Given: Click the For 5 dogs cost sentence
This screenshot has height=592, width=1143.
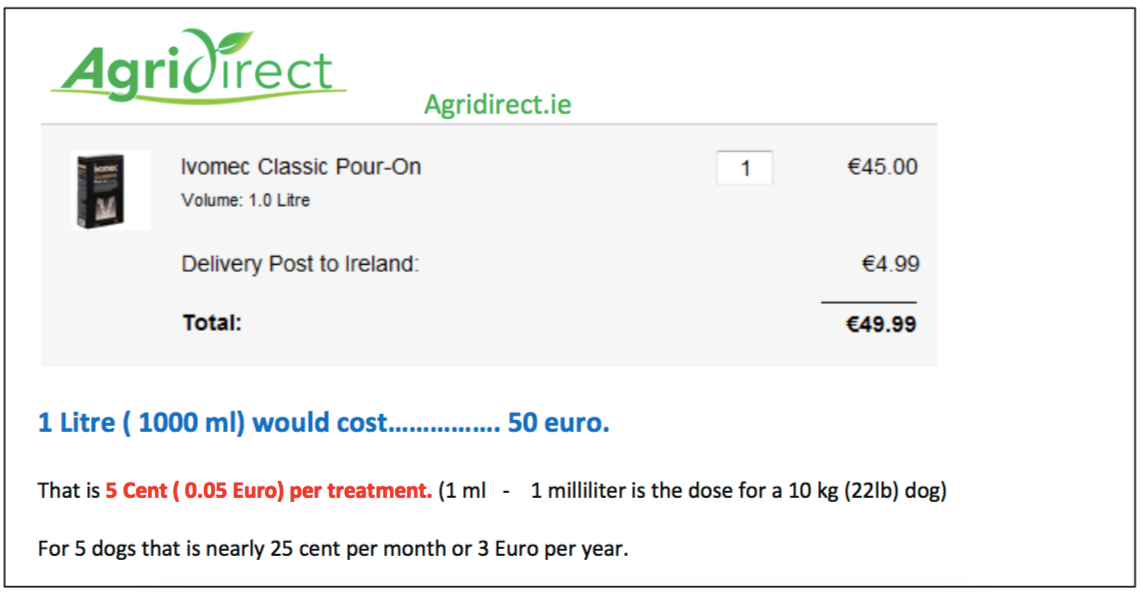Looking at the screenshot, I should coord(333,548).
